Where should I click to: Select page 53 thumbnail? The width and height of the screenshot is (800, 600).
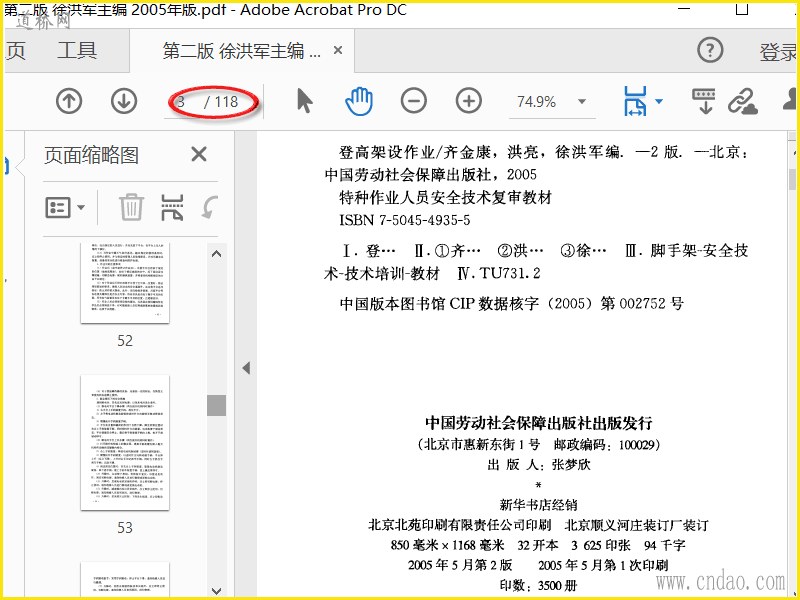click(x=125, y=443)
